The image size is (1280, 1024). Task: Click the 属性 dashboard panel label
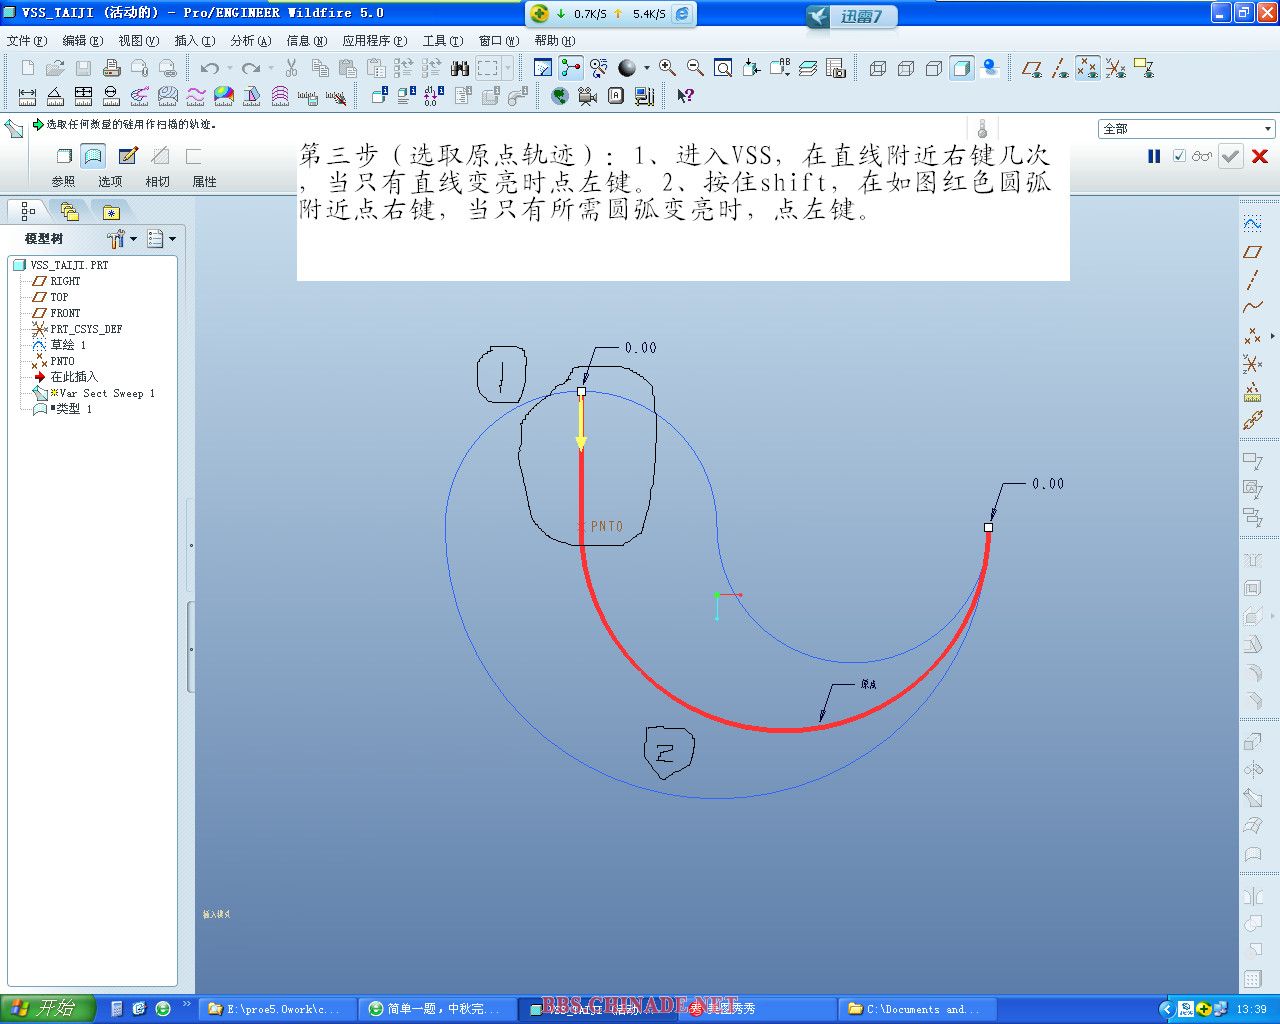[204, 181]
